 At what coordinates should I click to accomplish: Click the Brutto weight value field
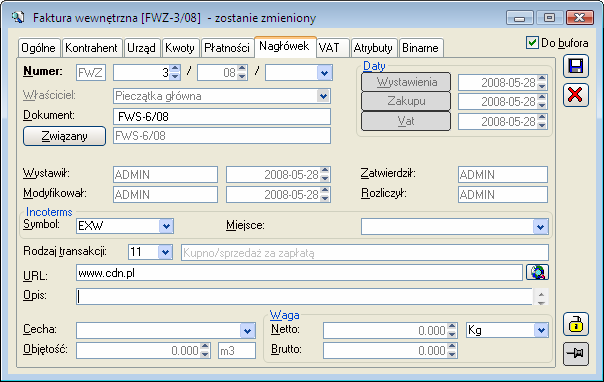[x=386, y=350]
